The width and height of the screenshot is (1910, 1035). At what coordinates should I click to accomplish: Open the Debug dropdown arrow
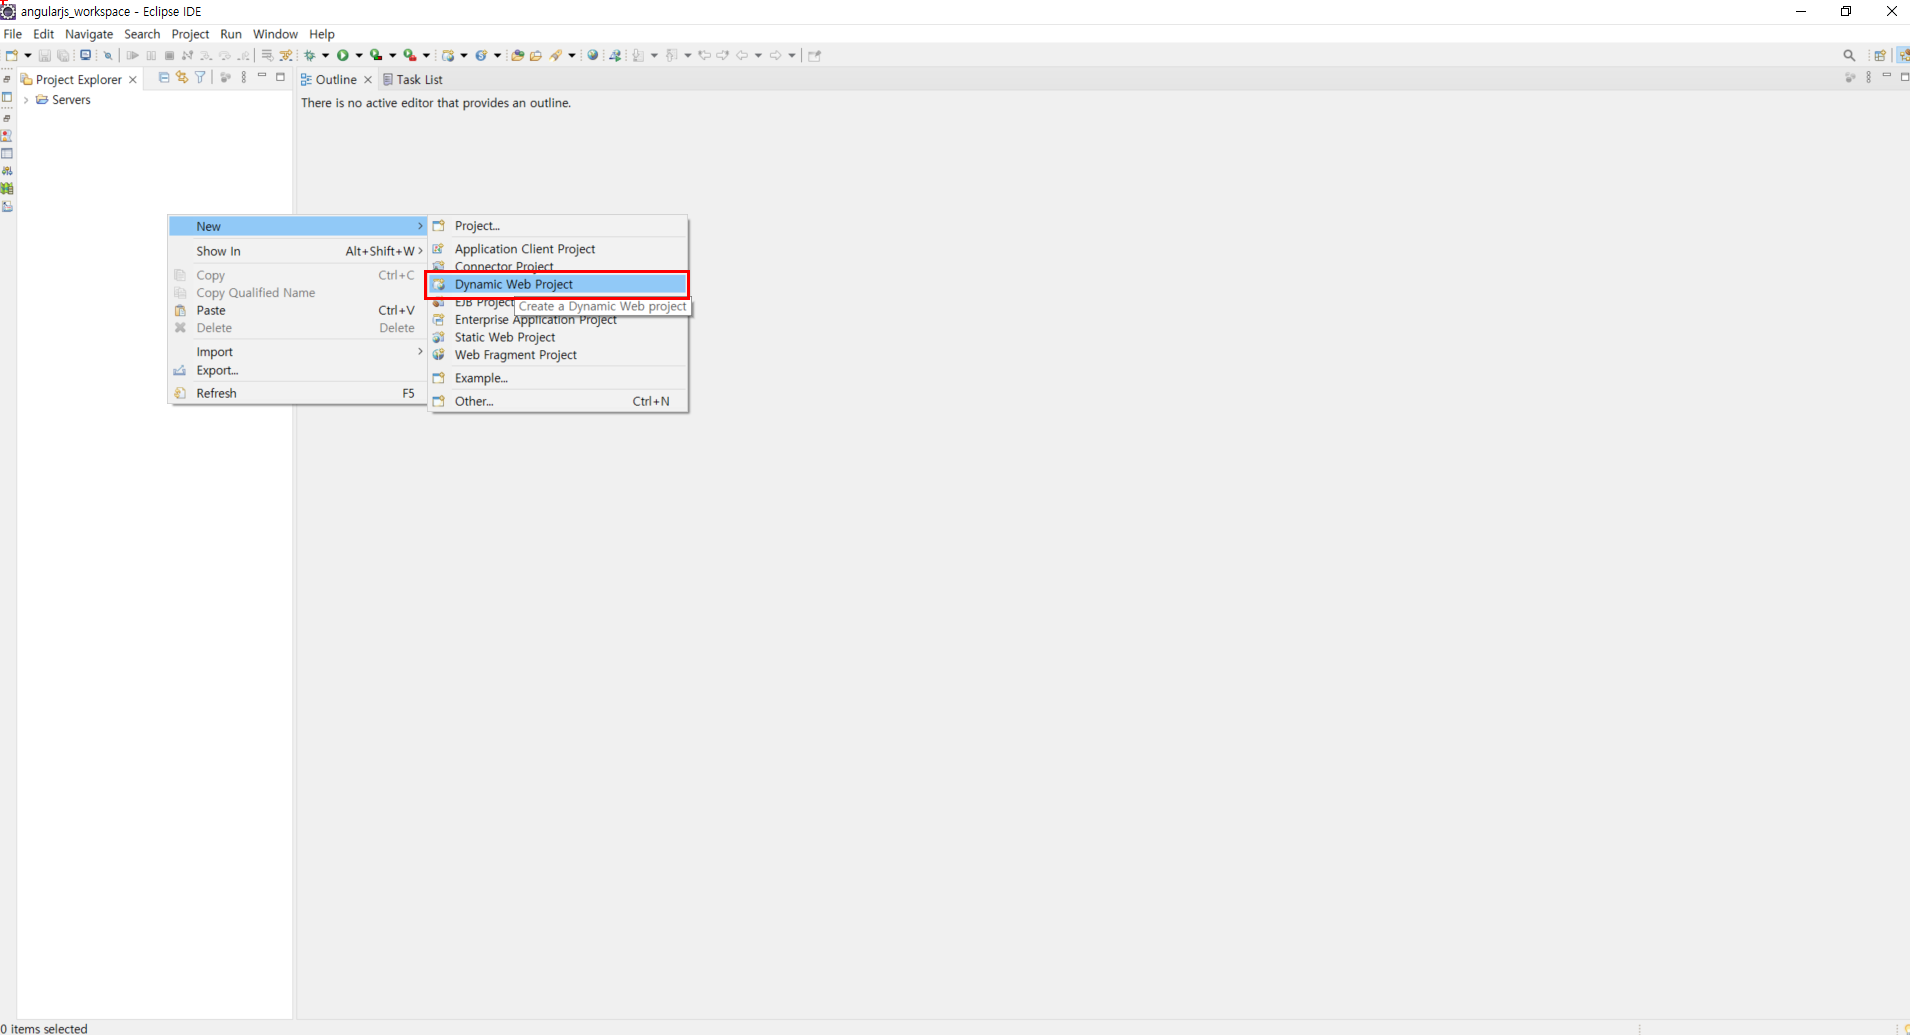(x=325, y=55)
